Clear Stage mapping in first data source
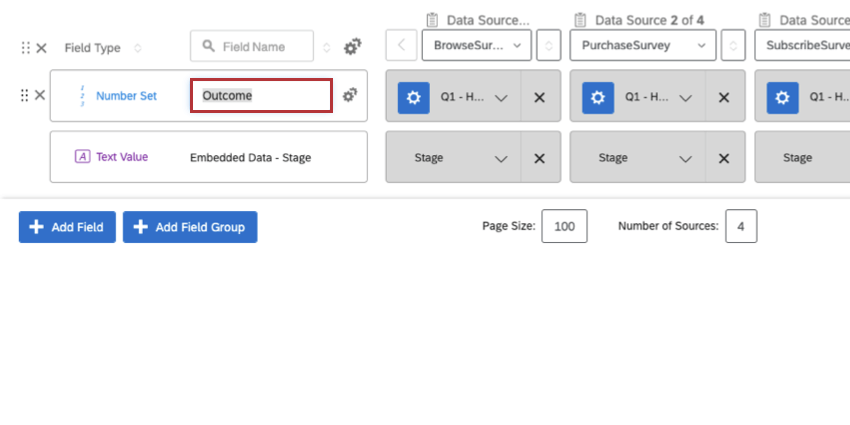This screenshot has height=425, width=850. click(x=539, y=158)
